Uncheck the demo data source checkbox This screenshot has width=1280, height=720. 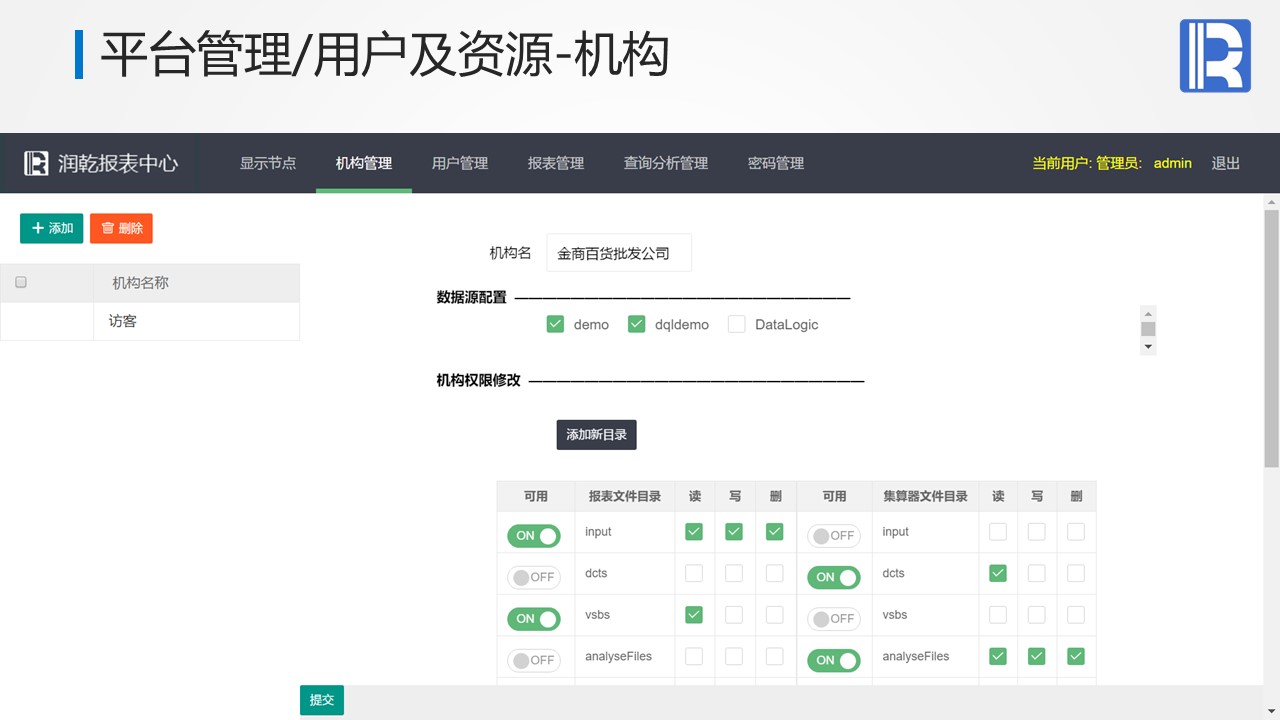[556, 324]
